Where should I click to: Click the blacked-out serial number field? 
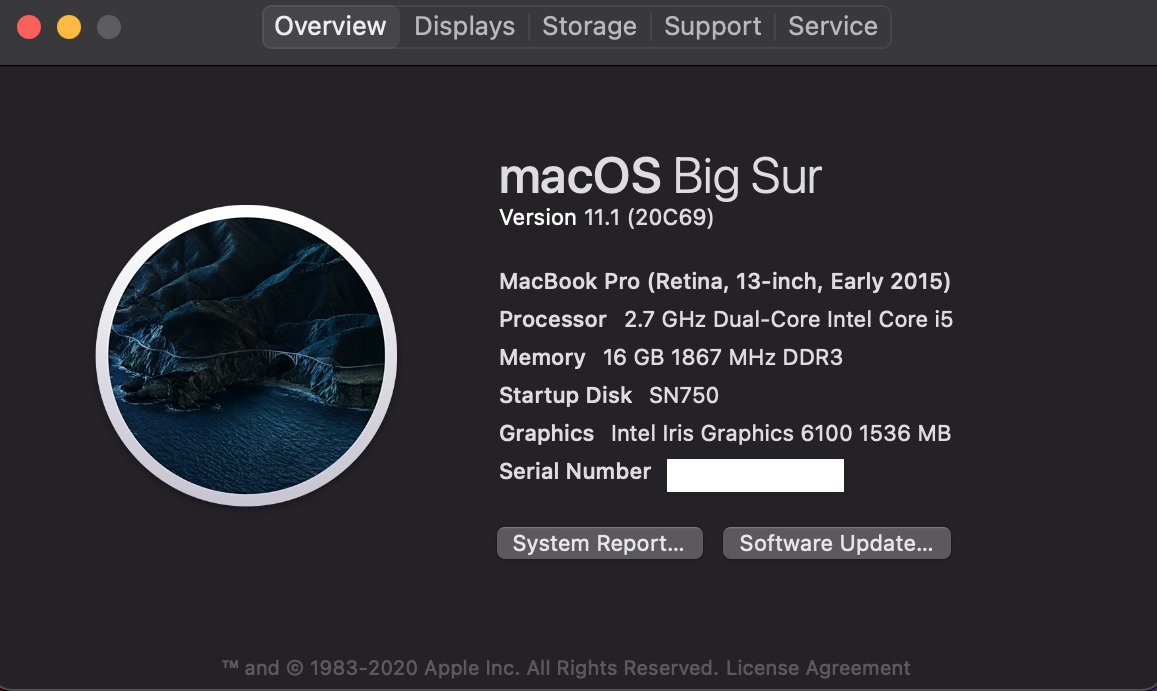[755, 475]
